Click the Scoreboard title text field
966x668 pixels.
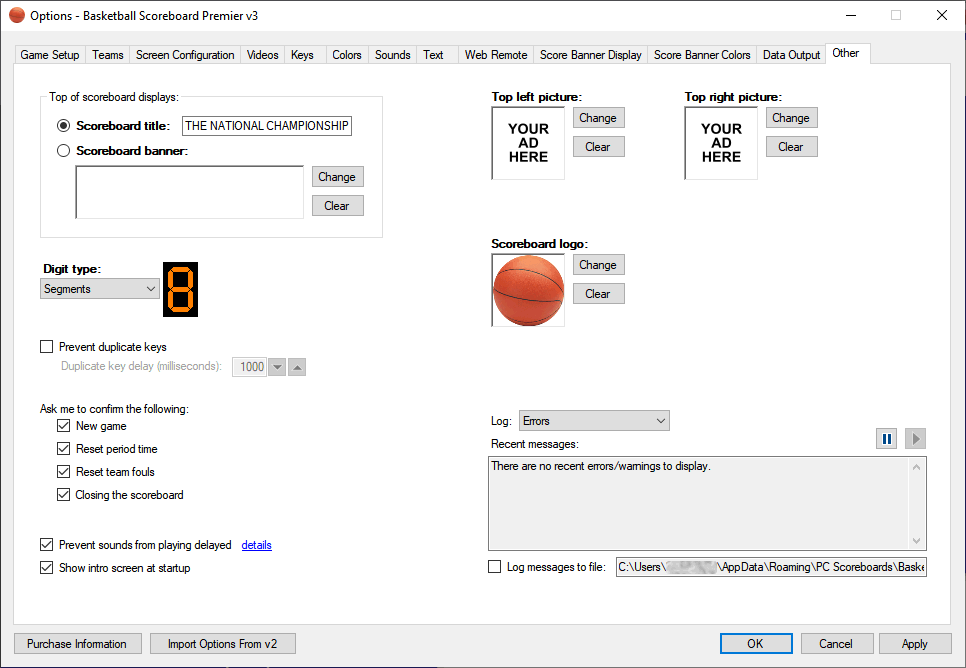tap(267, 126)
